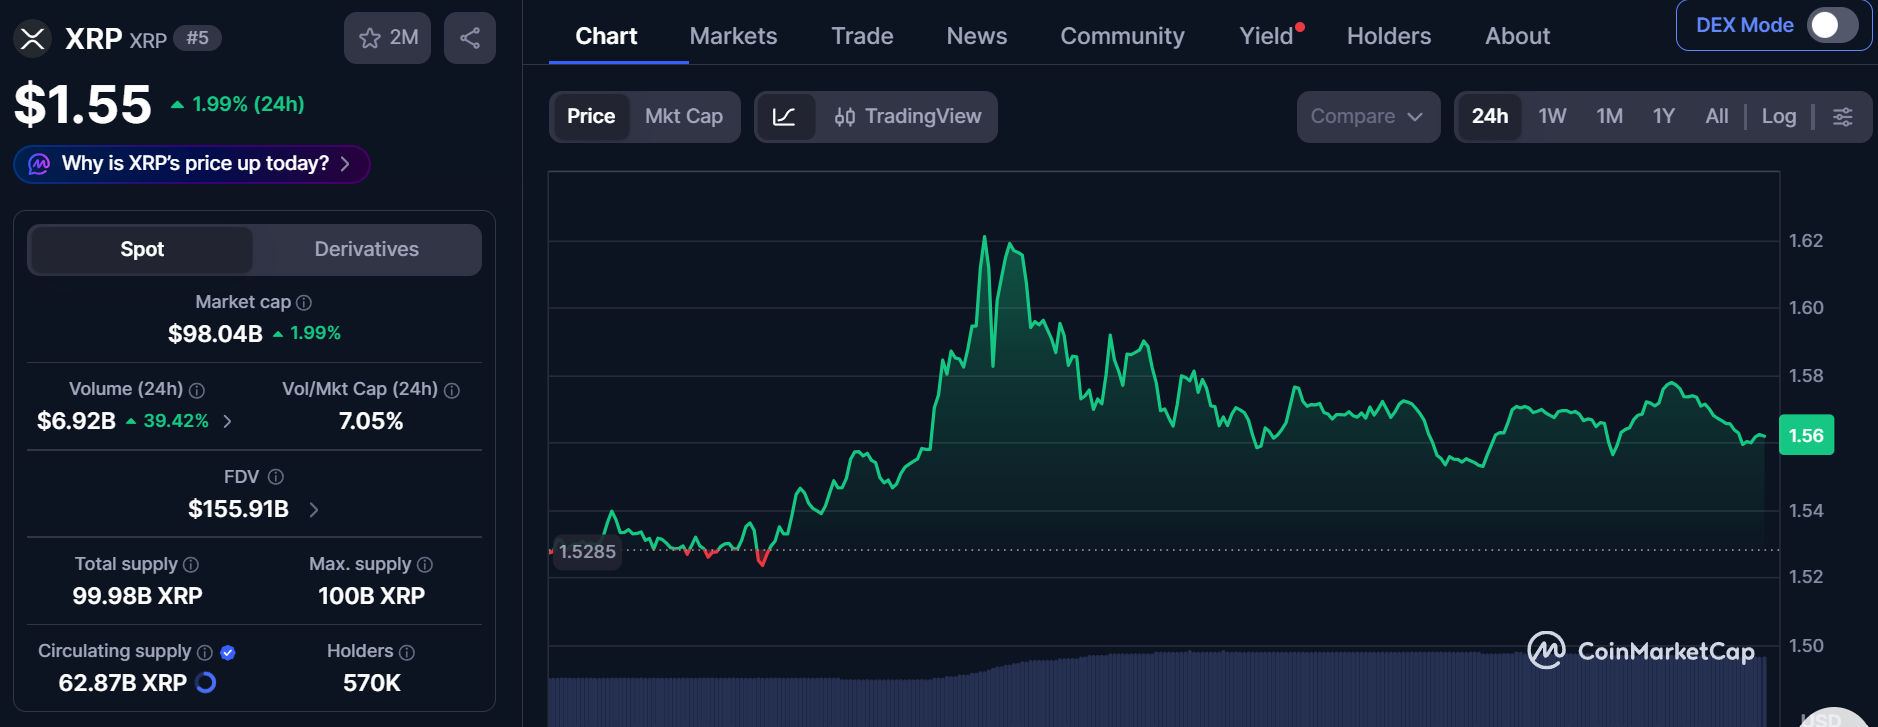The height and width of the screenshot is (727, 1878).
Task: Open FDV info icon
Action: 276,477
